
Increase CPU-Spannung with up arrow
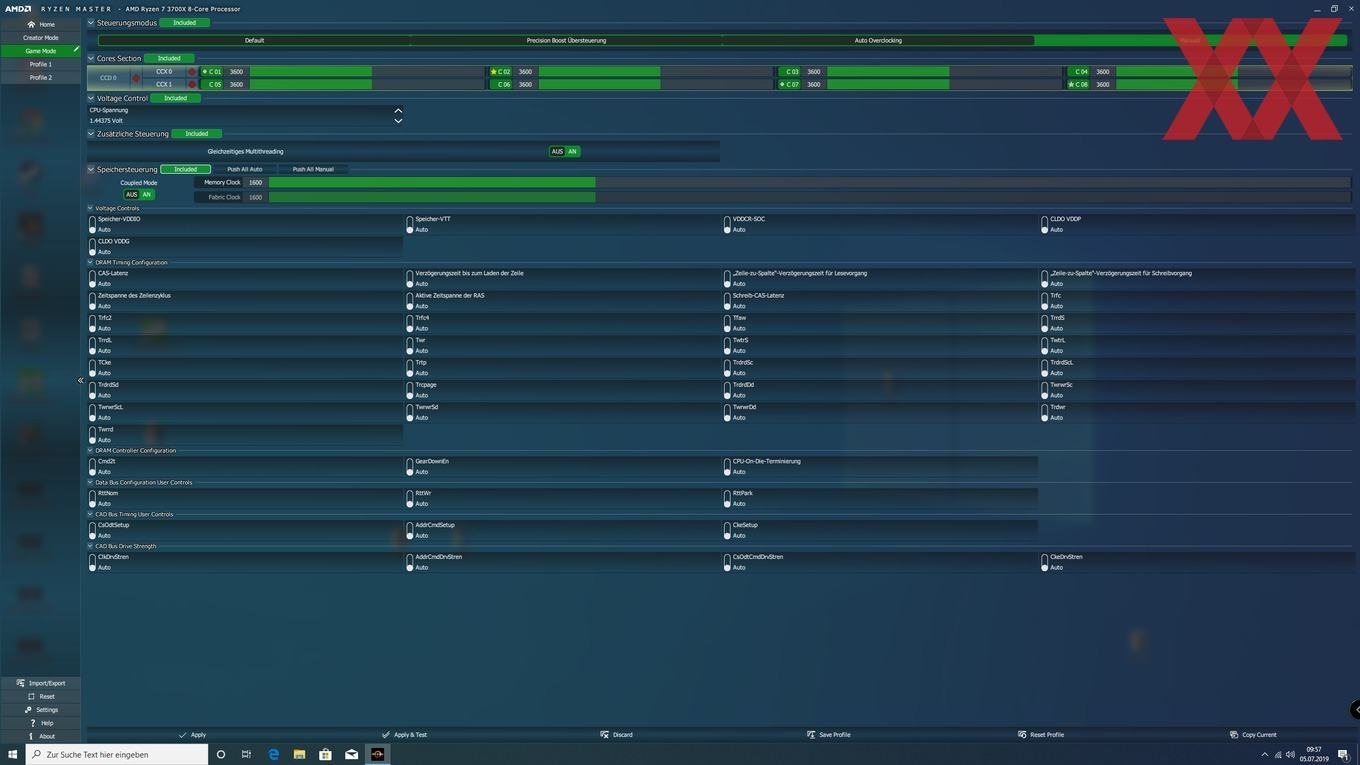tap(398, 110)
